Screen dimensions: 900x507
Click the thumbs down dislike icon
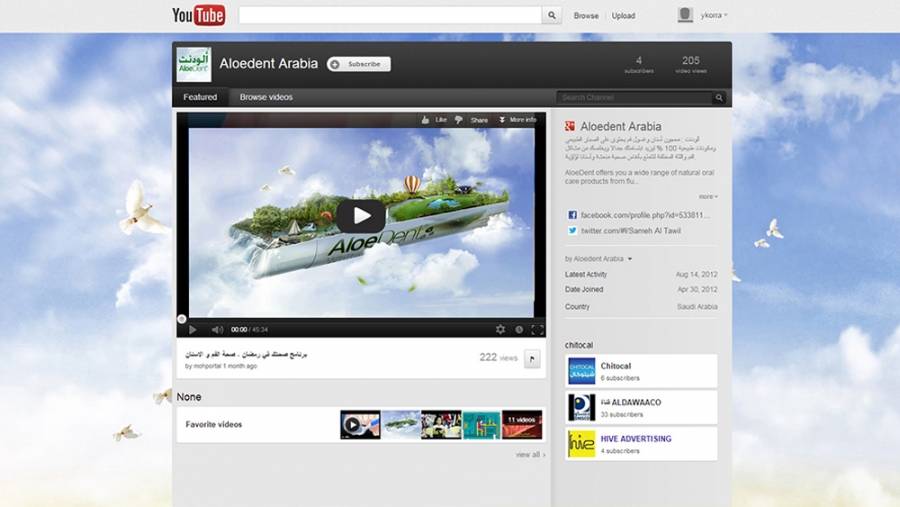point(459,120)
